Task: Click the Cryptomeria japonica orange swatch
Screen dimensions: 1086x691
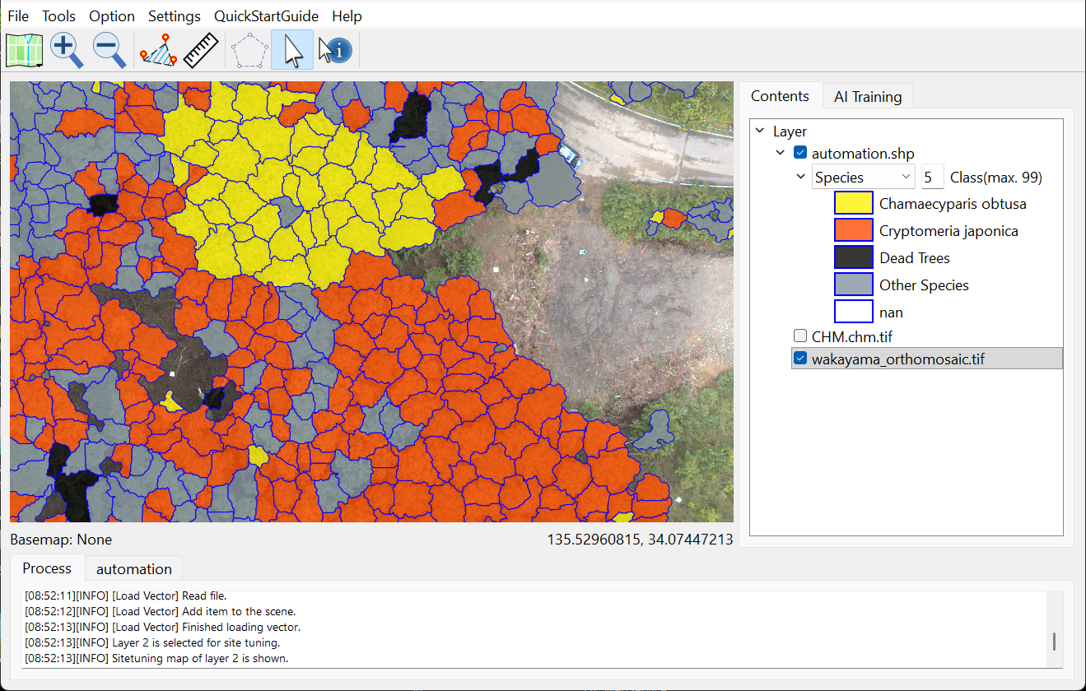Action: pos(853,231)
